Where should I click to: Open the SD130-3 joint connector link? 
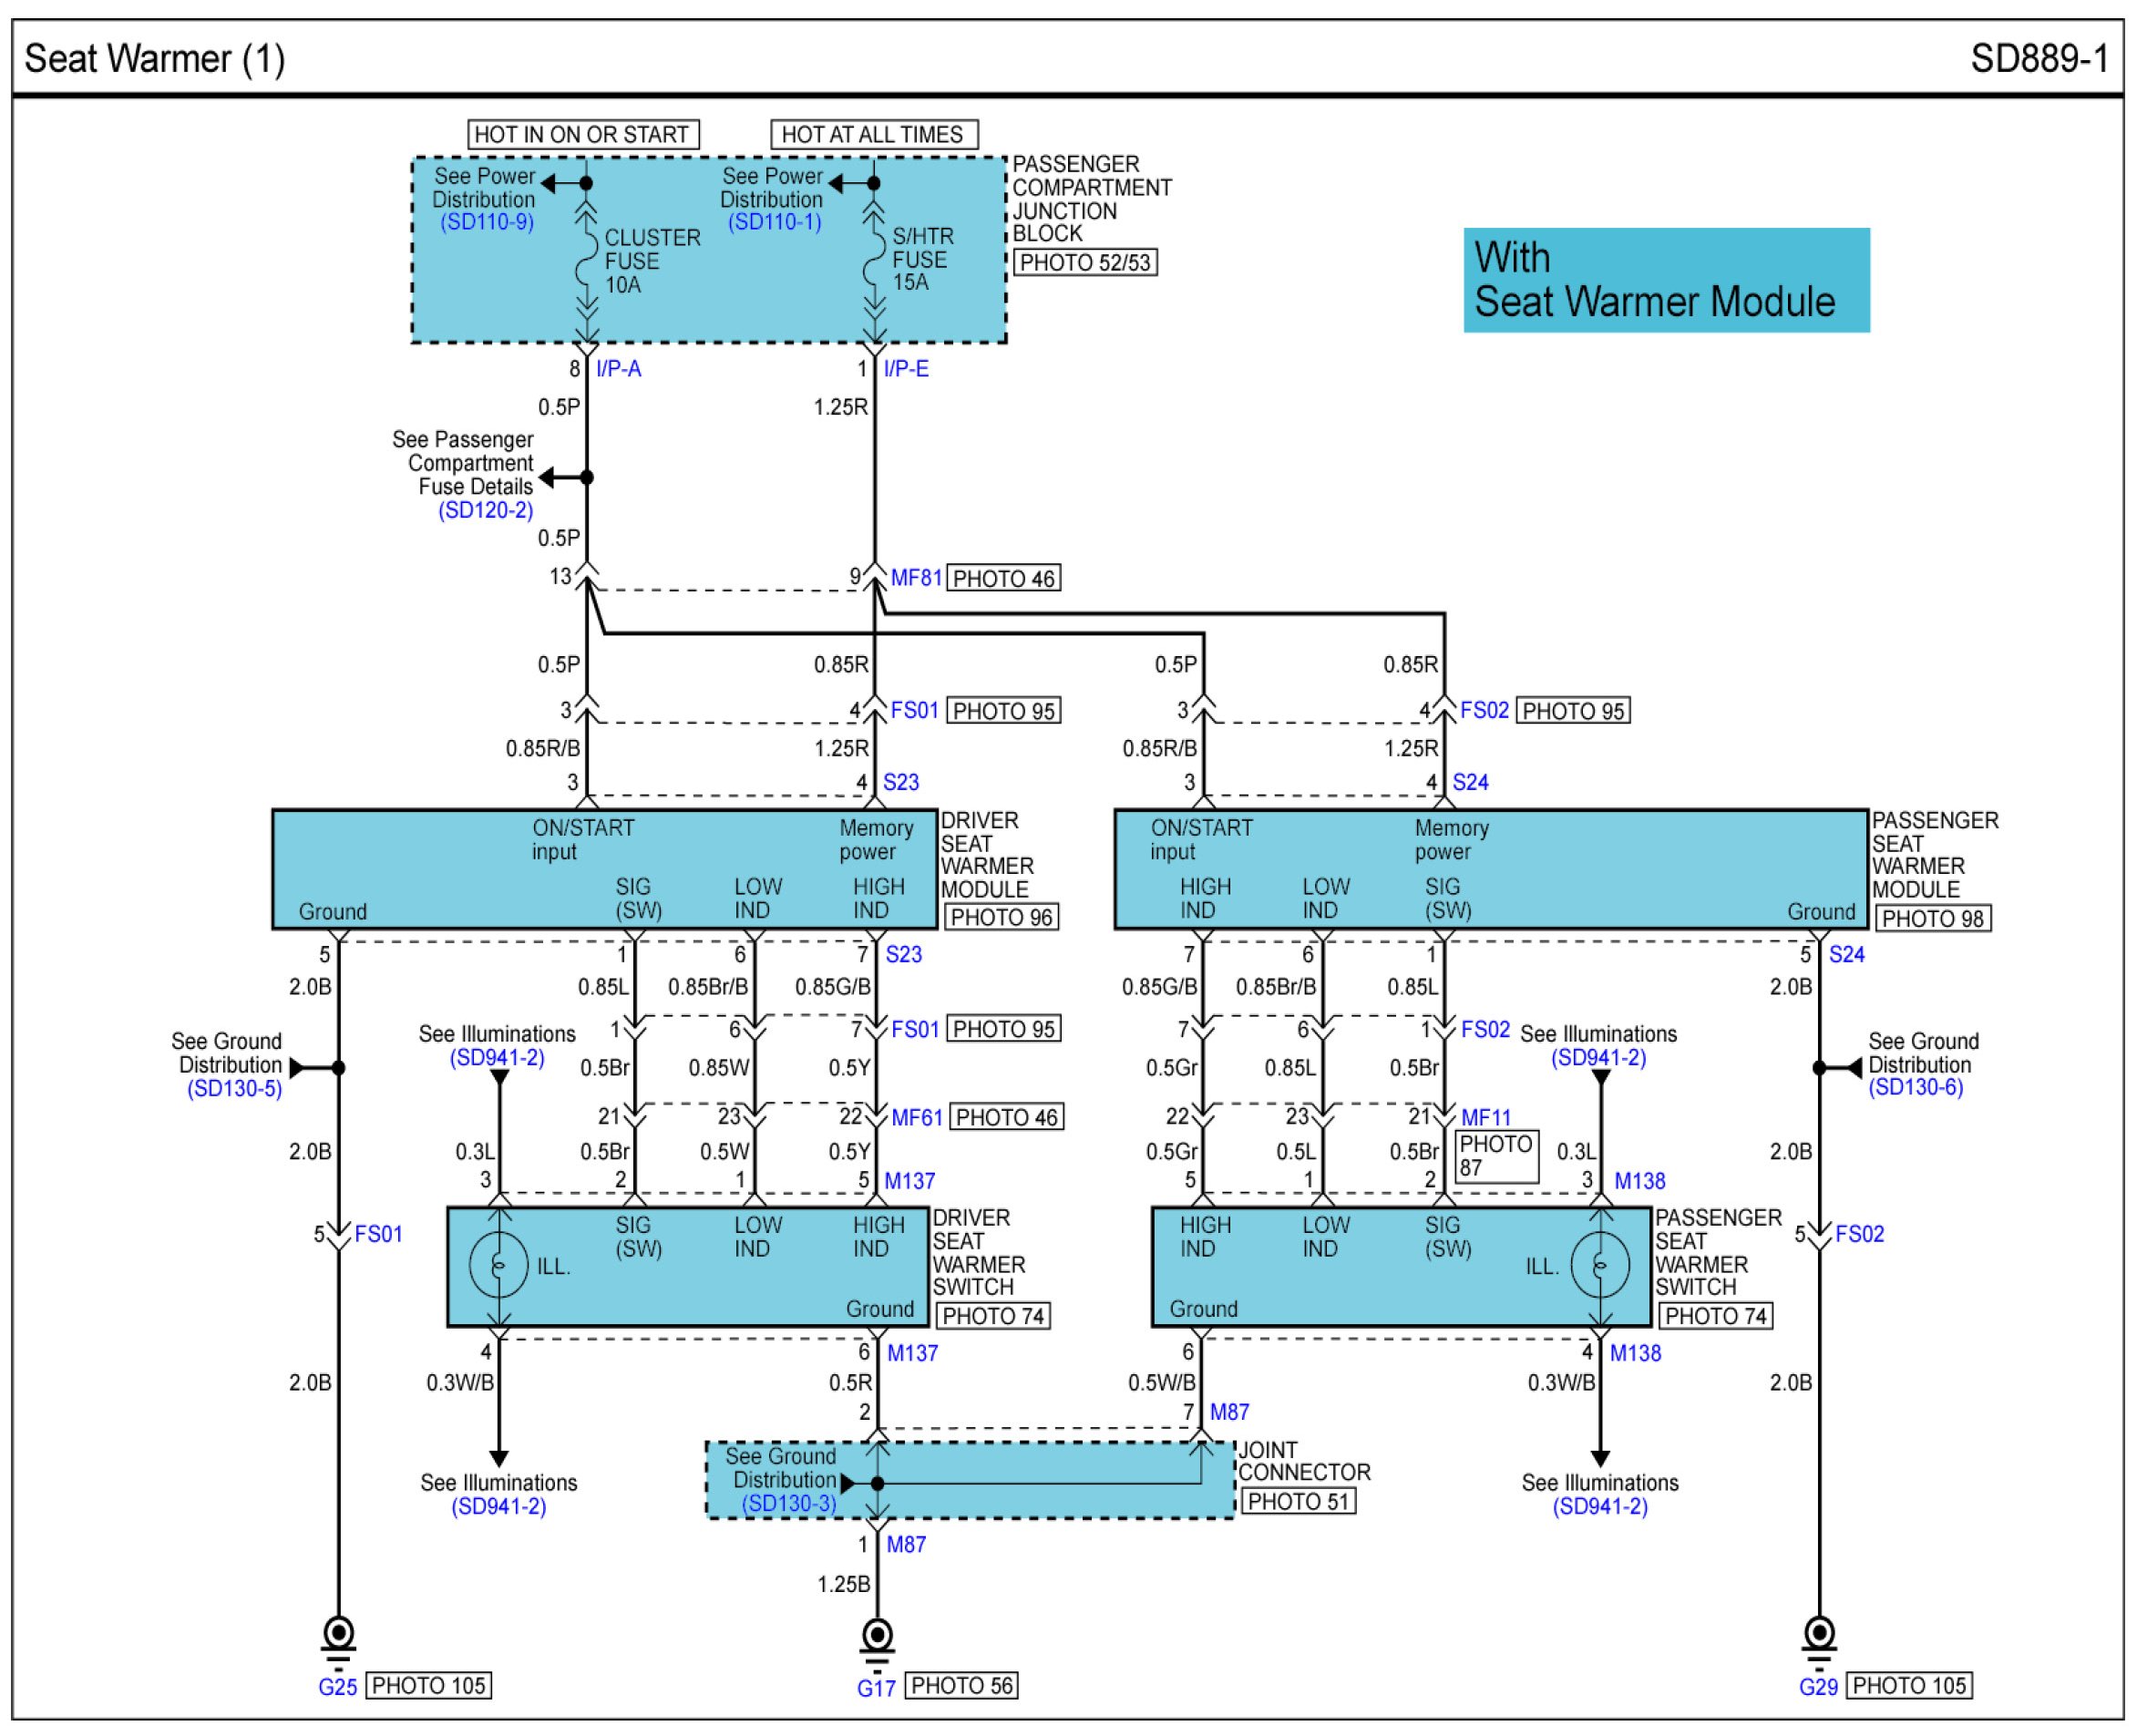(789, 1503)
